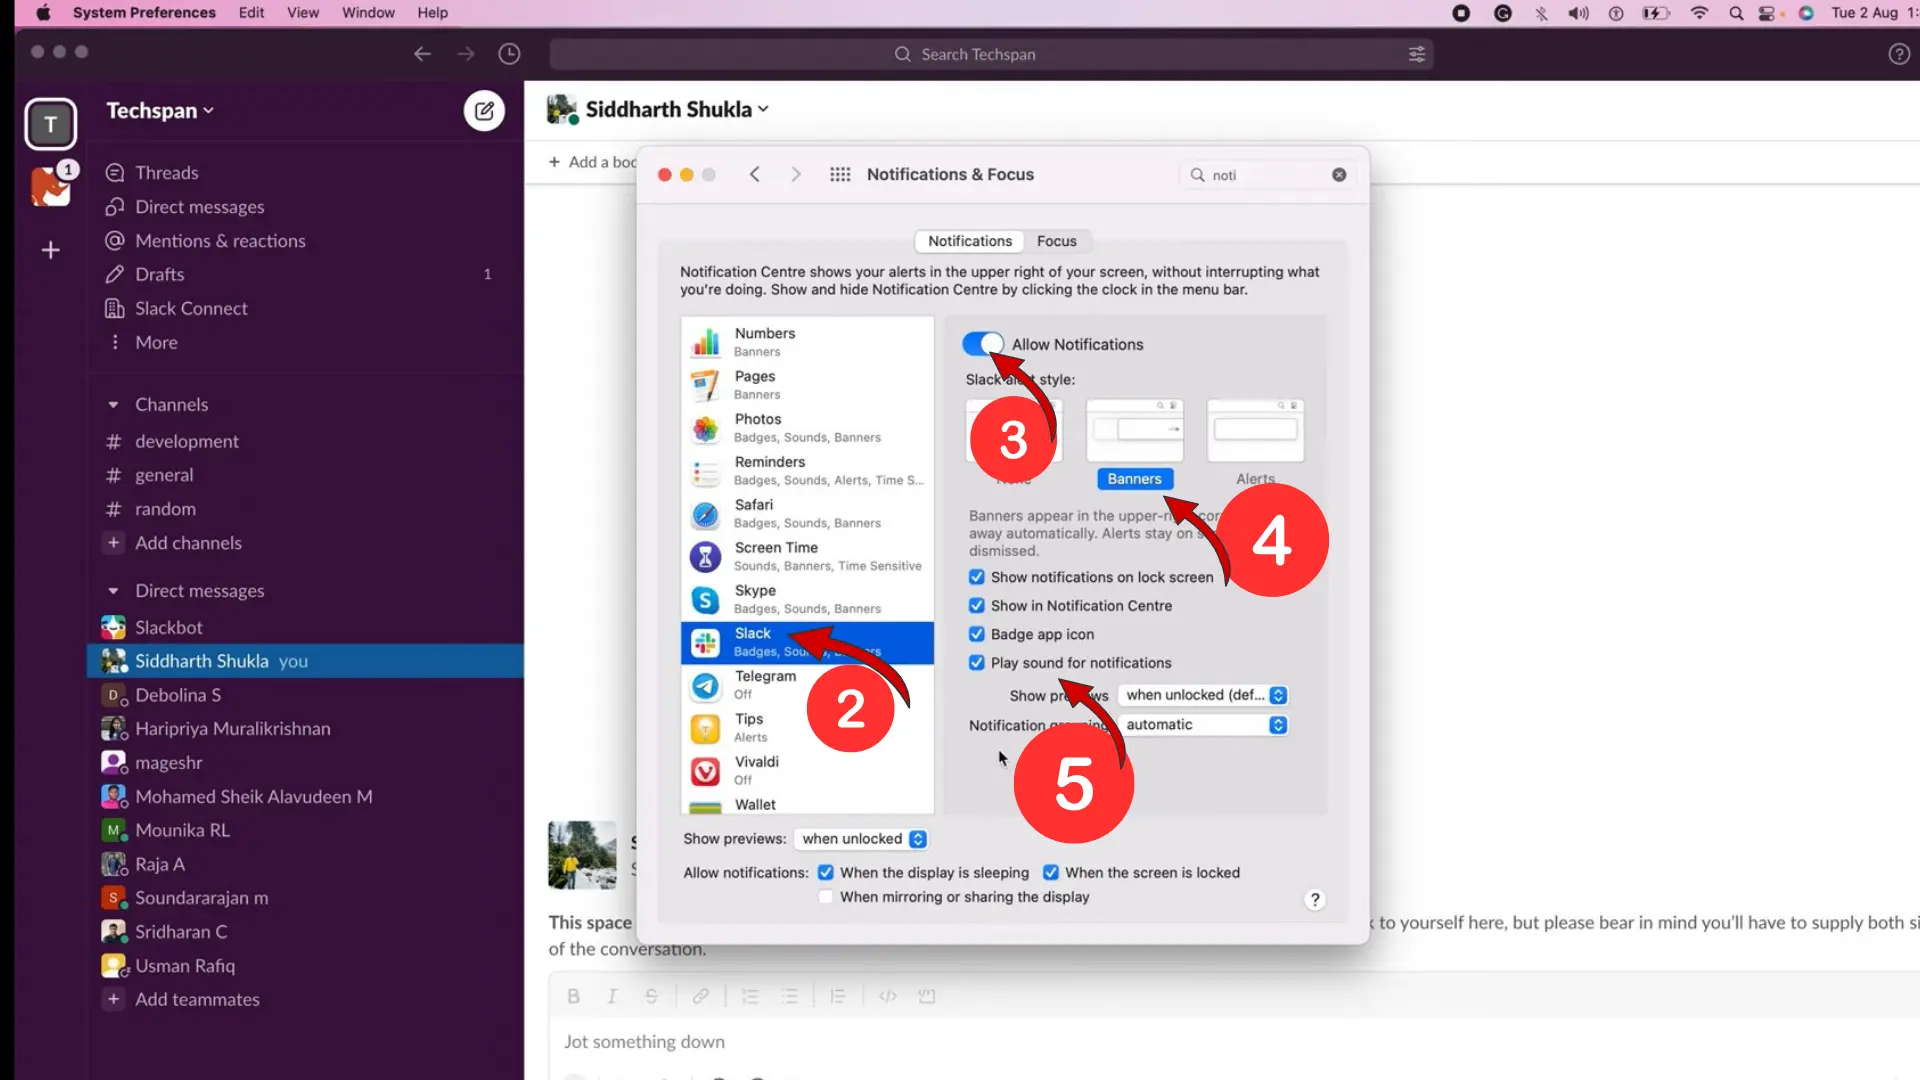Click the volume icon in menu bar
This screenshot has width=1920, height=1080.
(x=1578, y=13)
